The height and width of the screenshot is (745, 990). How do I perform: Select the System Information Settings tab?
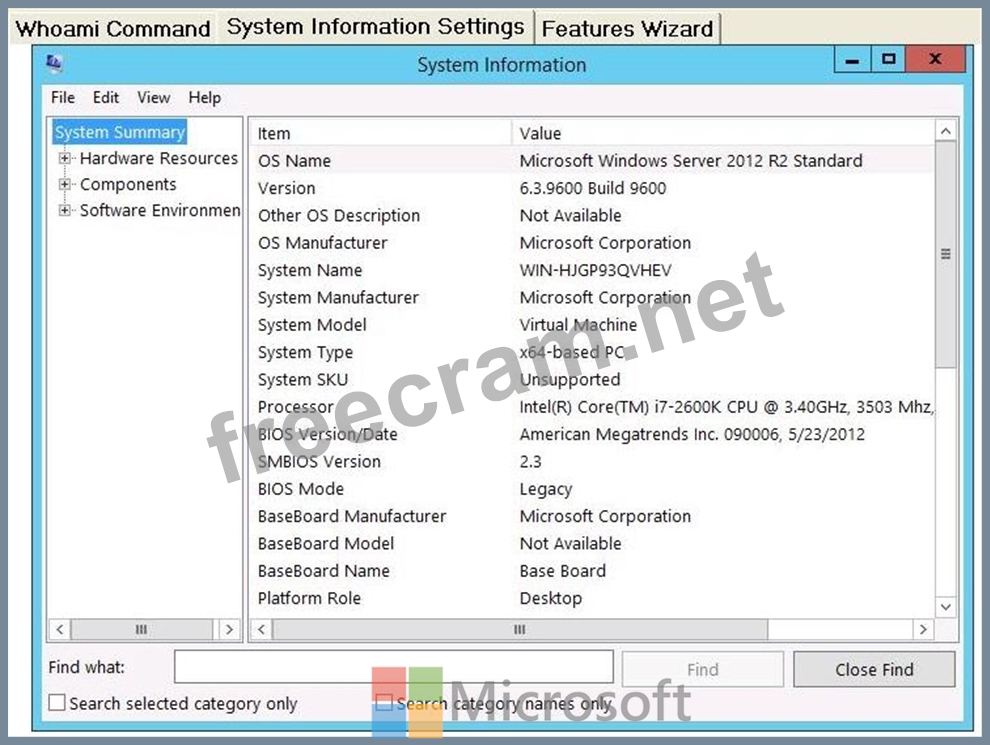point(375,27)
